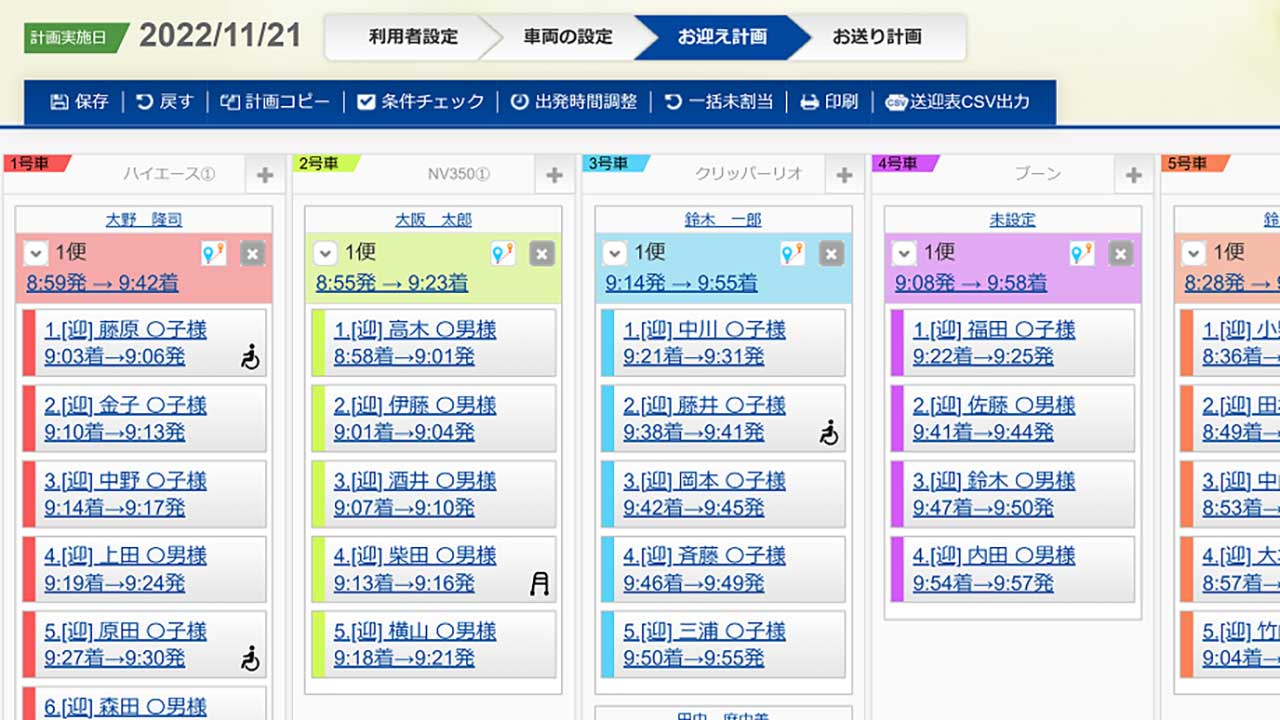Screen dimensions: 1280x720
Task: Click 一括未割当 bulk unassign button
Action: click(719, 101)
